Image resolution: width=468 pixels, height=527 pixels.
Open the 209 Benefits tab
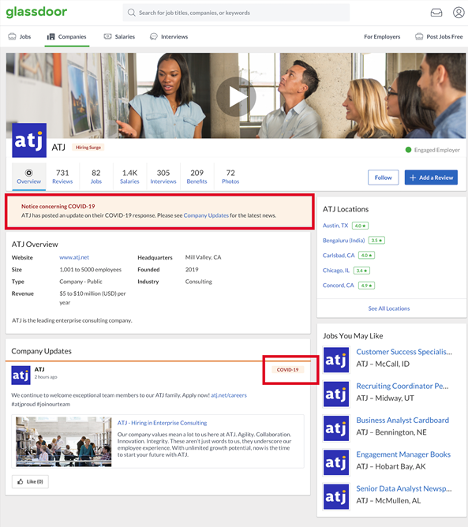click(197, 177)
